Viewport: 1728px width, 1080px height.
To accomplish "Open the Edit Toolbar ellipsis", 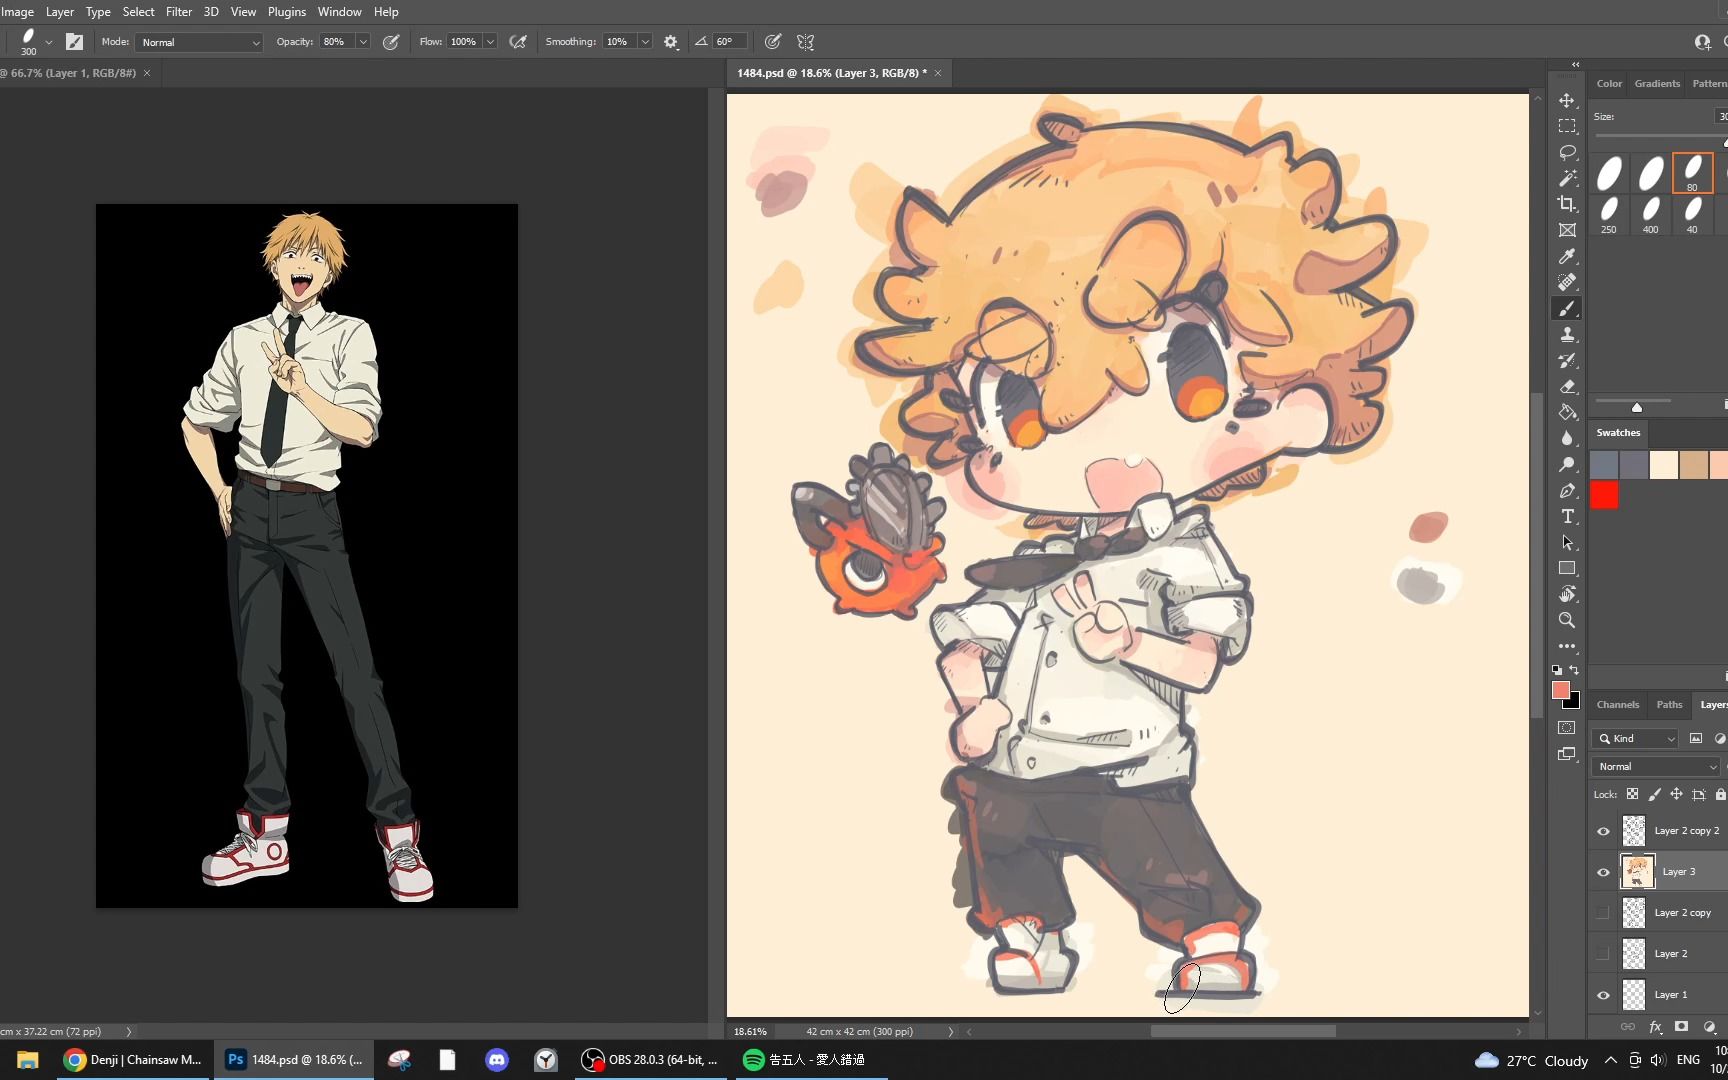I will pos(1567,646).
